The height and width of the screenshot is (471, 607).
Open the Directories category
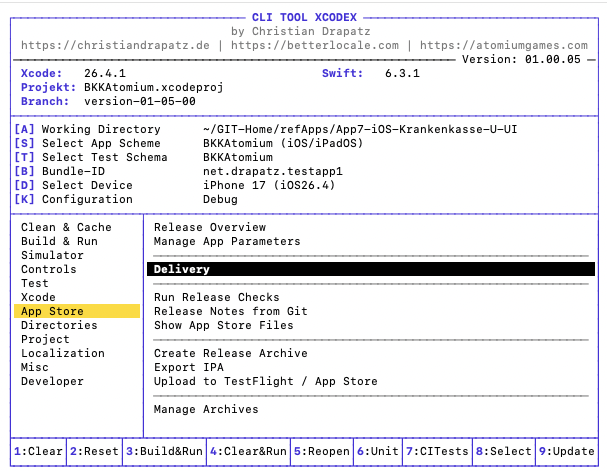click(x=59, y=325)
